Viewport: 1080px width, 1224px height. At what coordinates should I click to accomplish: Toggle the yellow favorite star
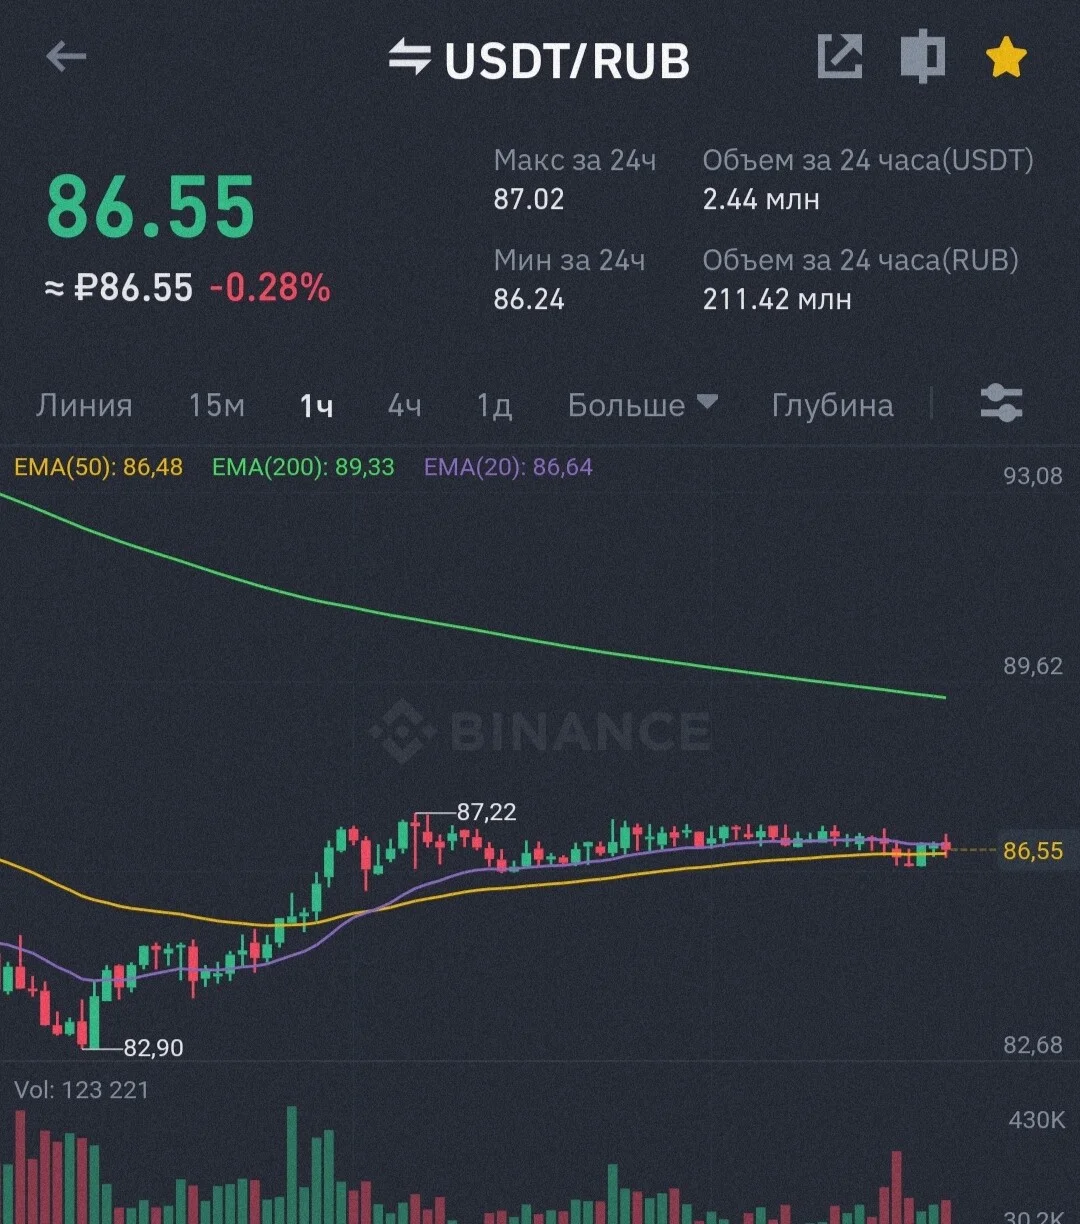(1006, 58)
